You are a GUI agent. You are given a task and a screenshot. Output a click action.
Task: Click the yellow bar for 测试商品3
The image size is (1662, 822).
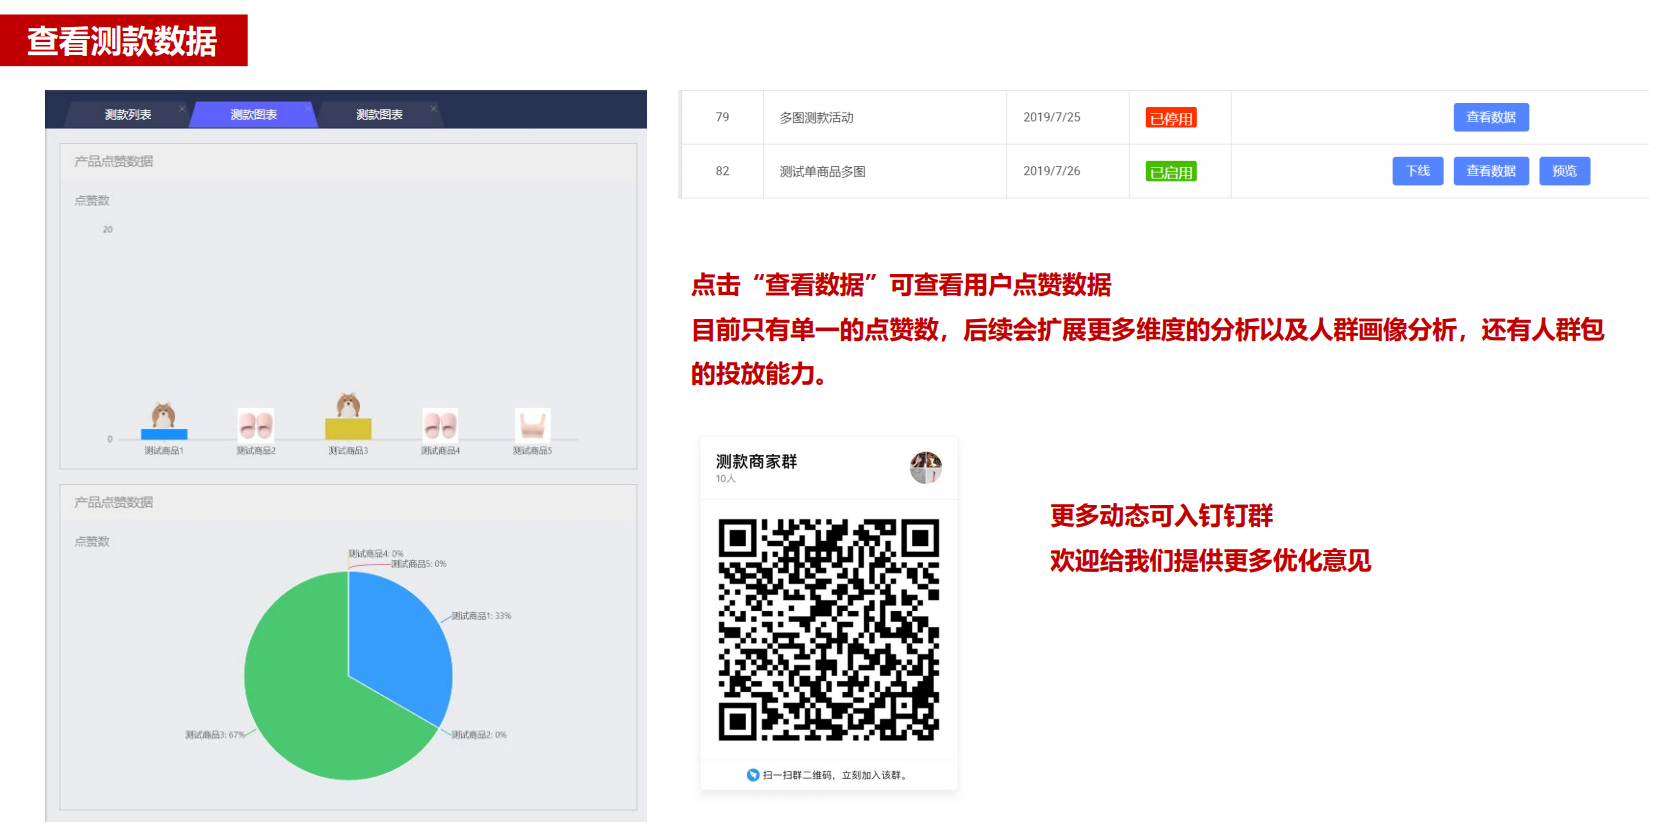348,429
